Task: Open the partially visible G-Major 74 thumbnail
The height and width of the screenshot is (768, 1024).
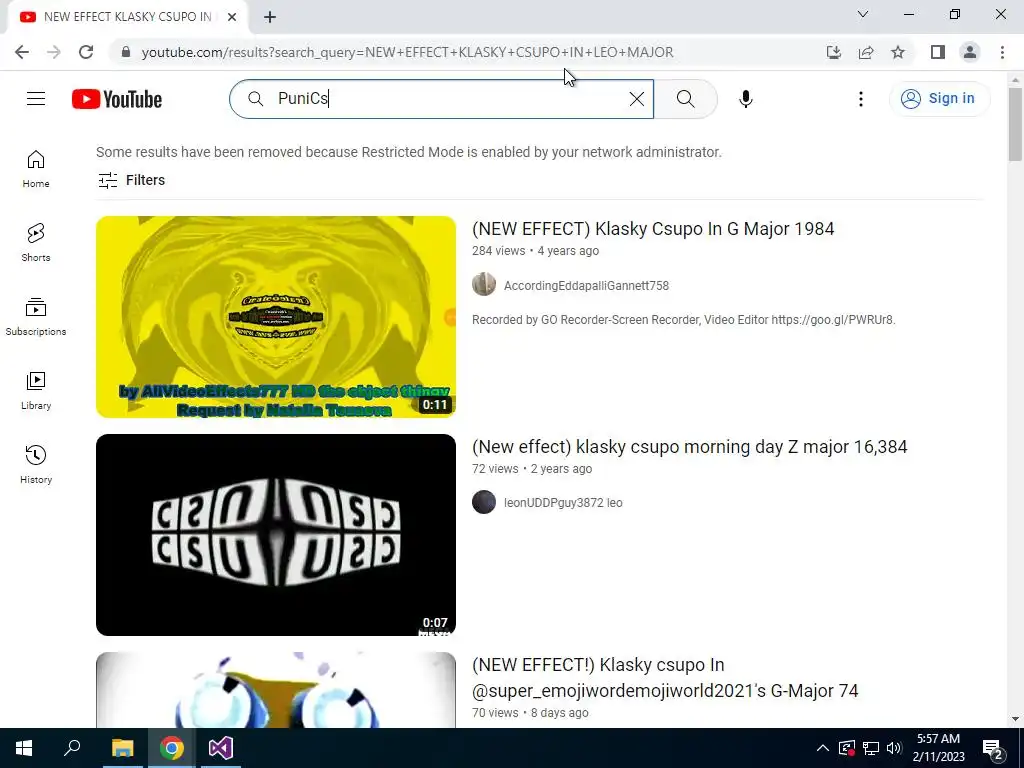Action: coord(276,690)
